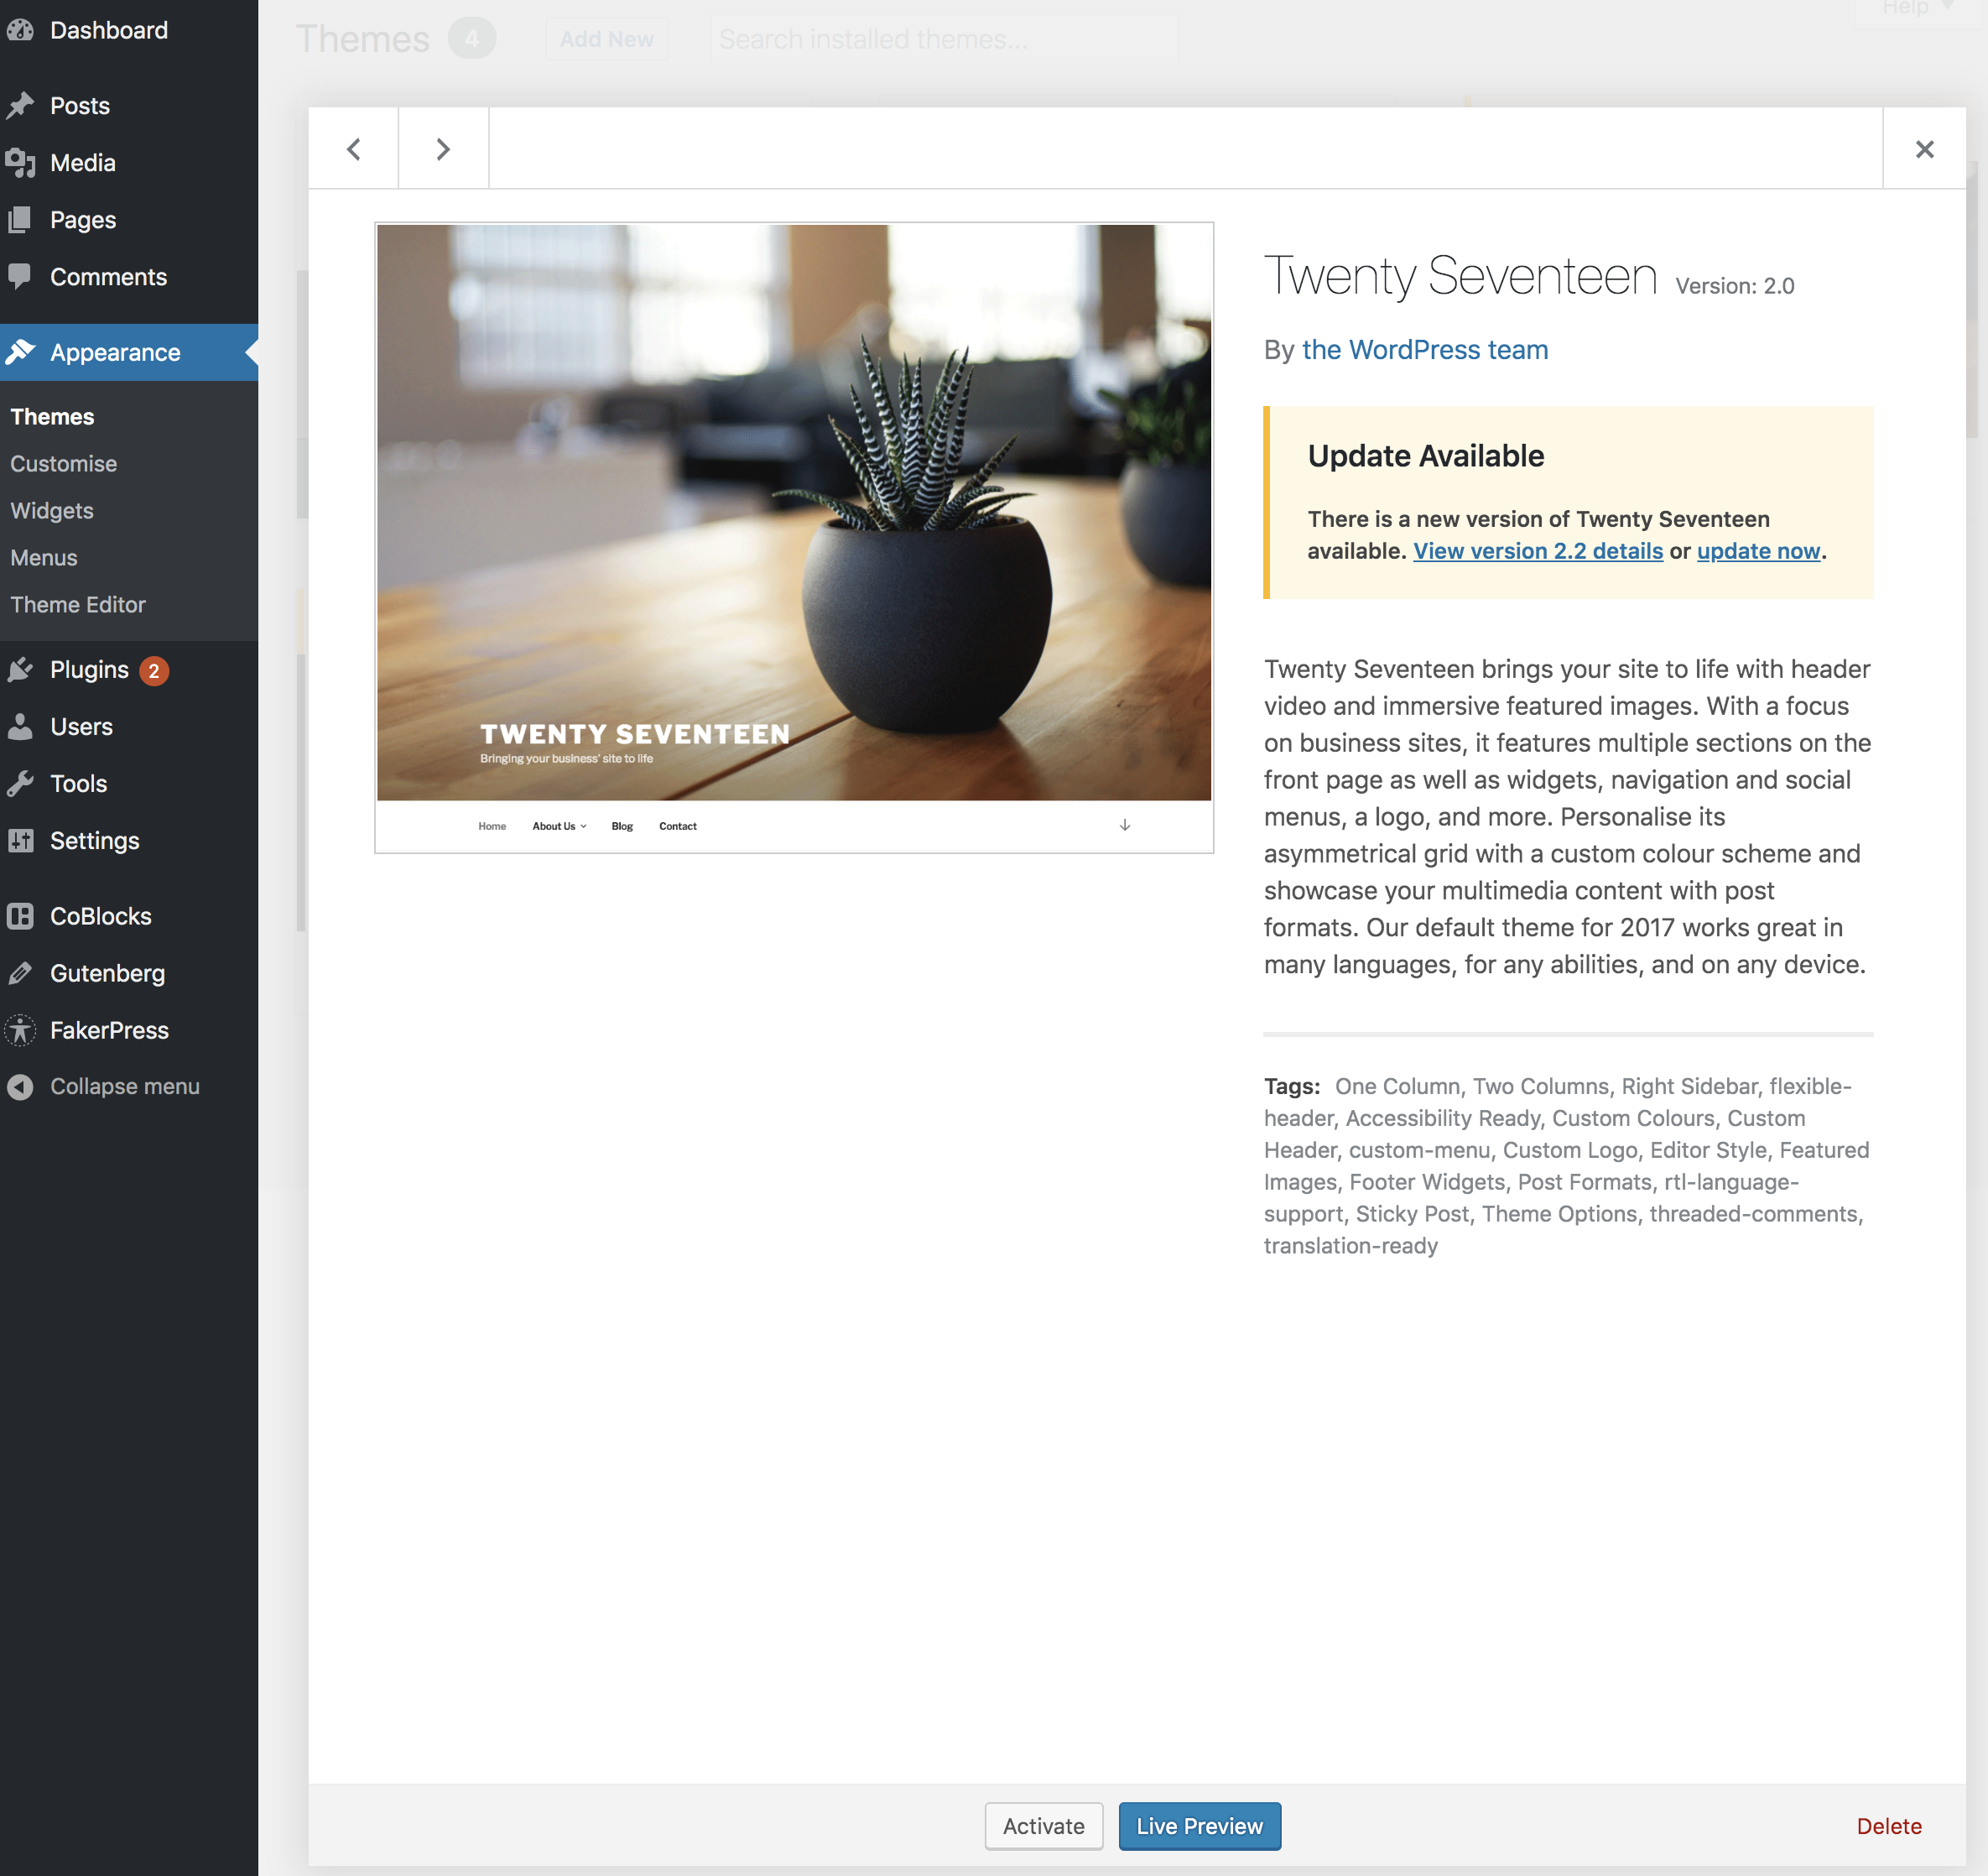Click the CoBlocks sidebar icon
The height and width of the screenshot is (1876, 1988).
coord(20,916)
